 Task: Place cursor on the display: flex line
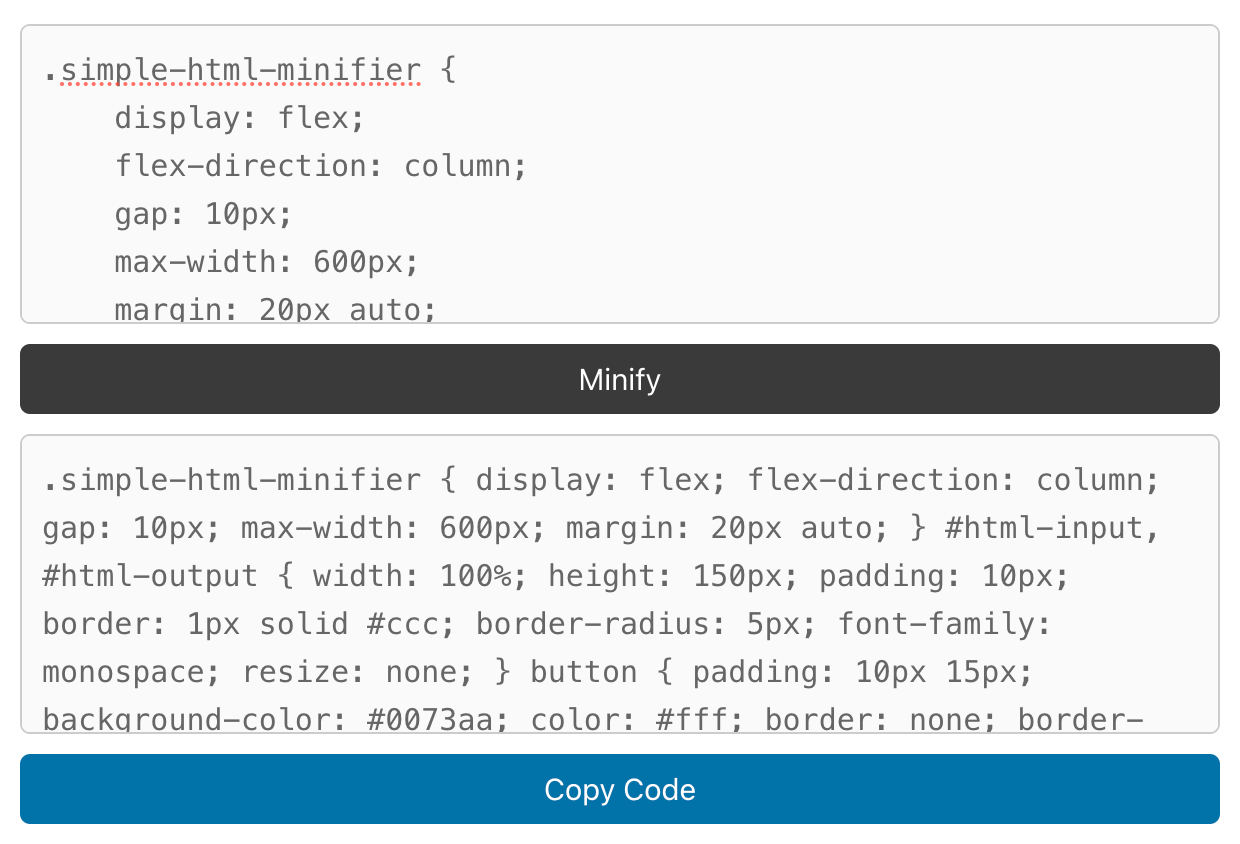240,117
